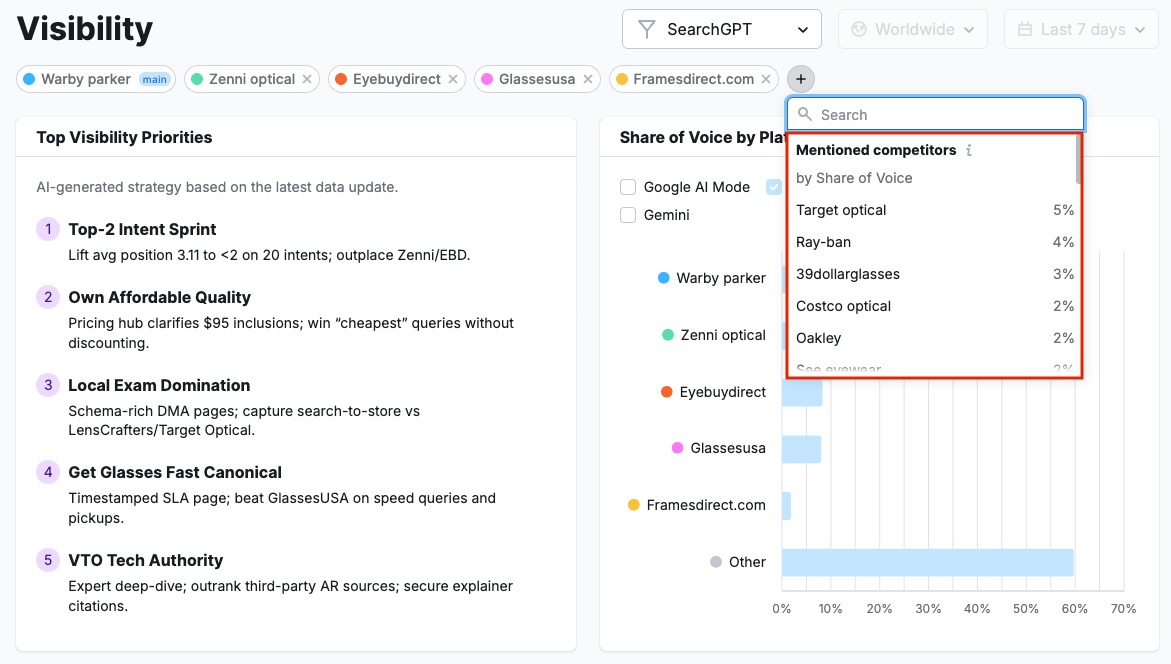Screen dimensions: 1171x664
Task: Click the Get Glasses Fast Canonical heading
Action: 175,472
